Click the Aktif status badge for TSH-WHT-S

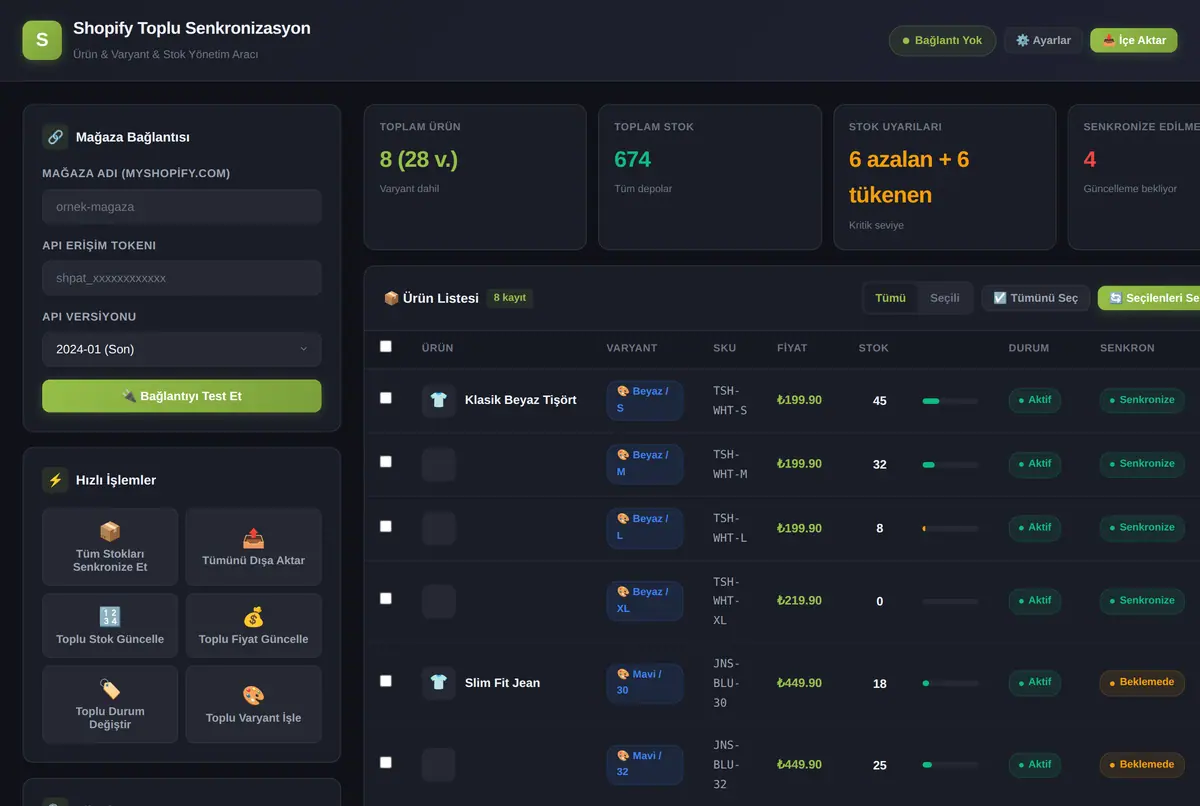(x=1035, y=400)
